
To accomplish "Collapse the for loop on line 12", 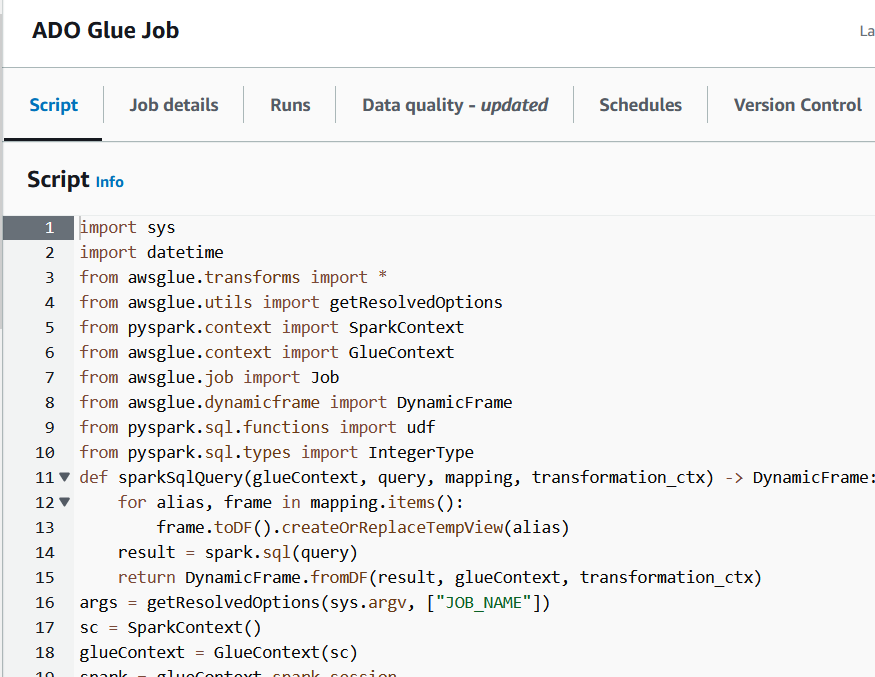I will coord(63,502).
